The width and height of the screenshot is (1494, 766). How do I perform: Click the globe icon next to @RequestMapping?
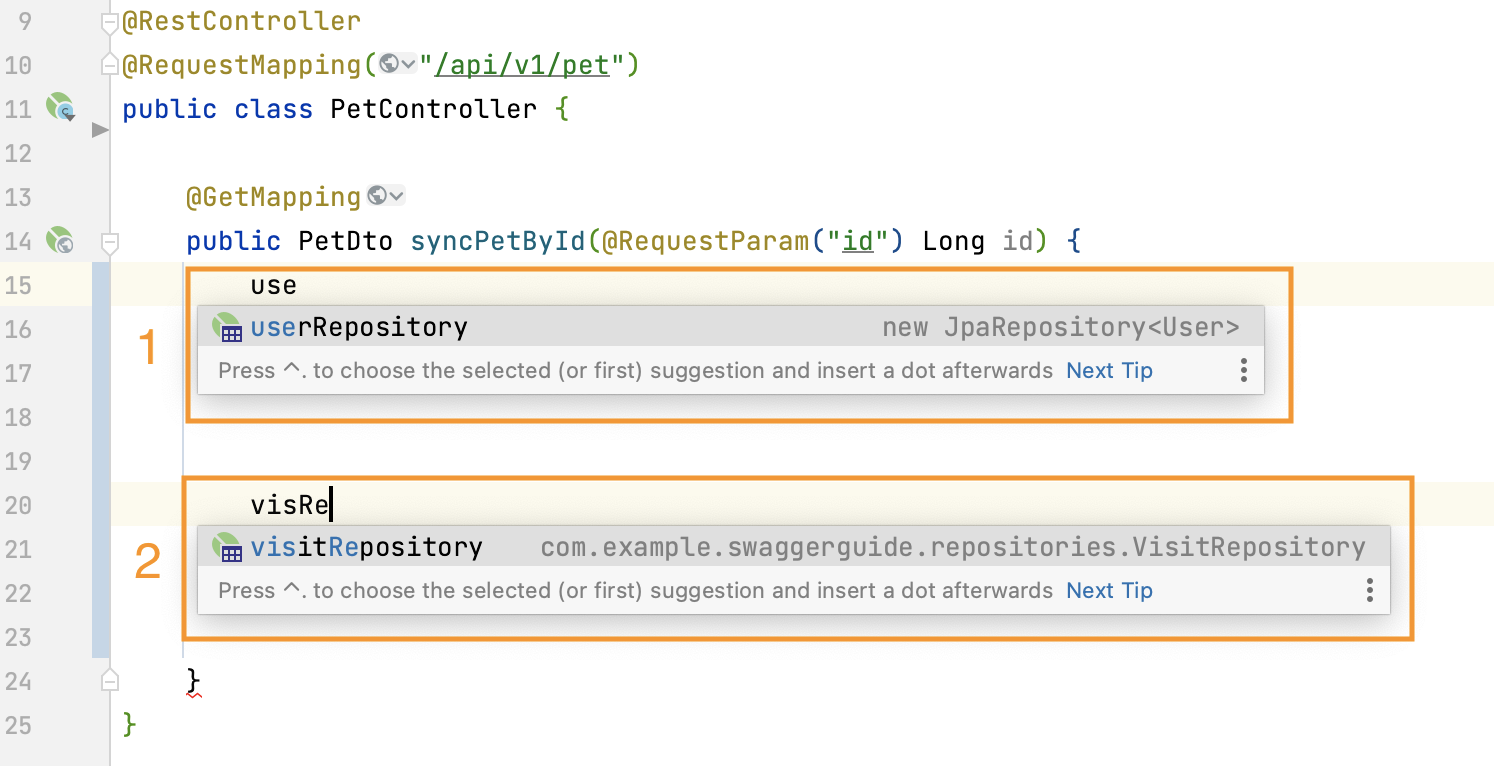pyautogui.click(x=390, y=63)
